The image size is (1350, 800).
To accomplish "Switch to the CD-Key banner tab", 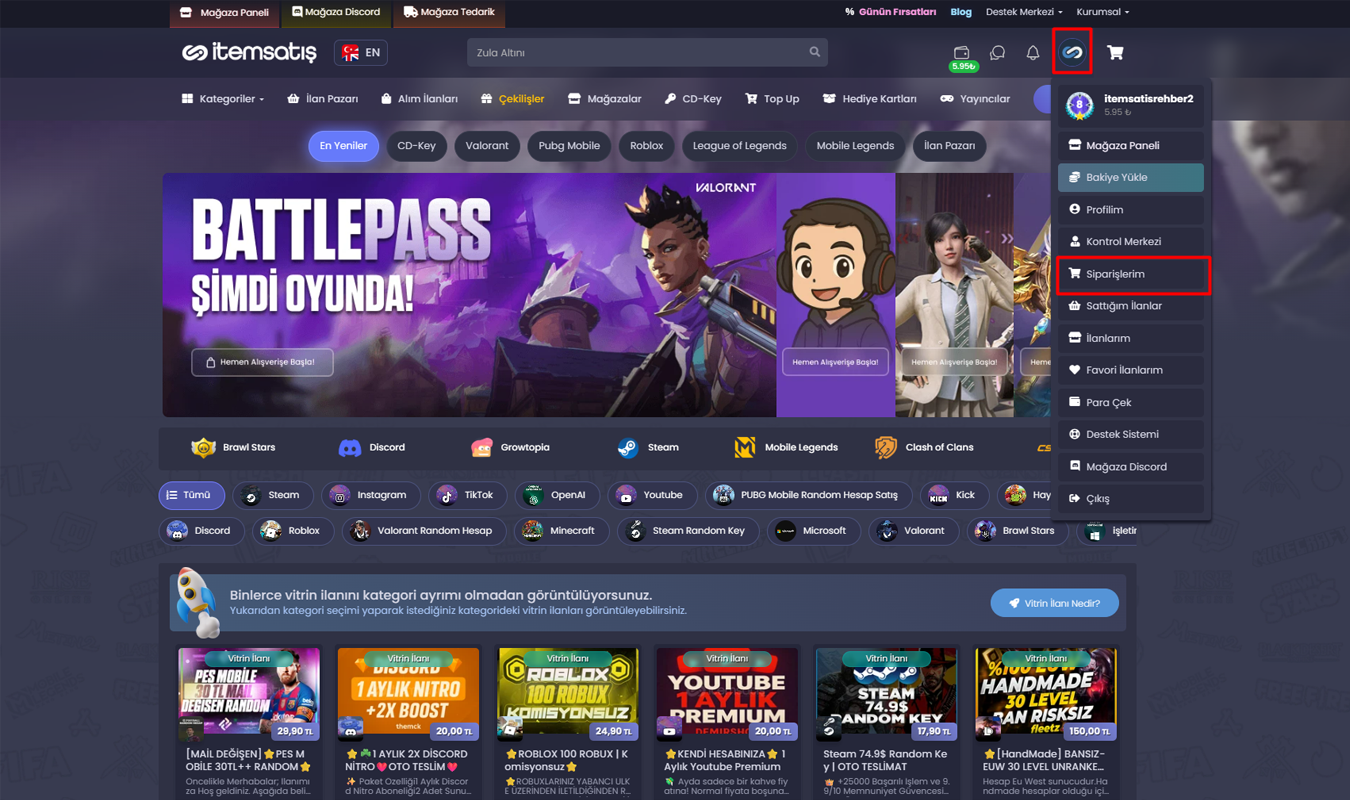I will (x=416, y=146).
